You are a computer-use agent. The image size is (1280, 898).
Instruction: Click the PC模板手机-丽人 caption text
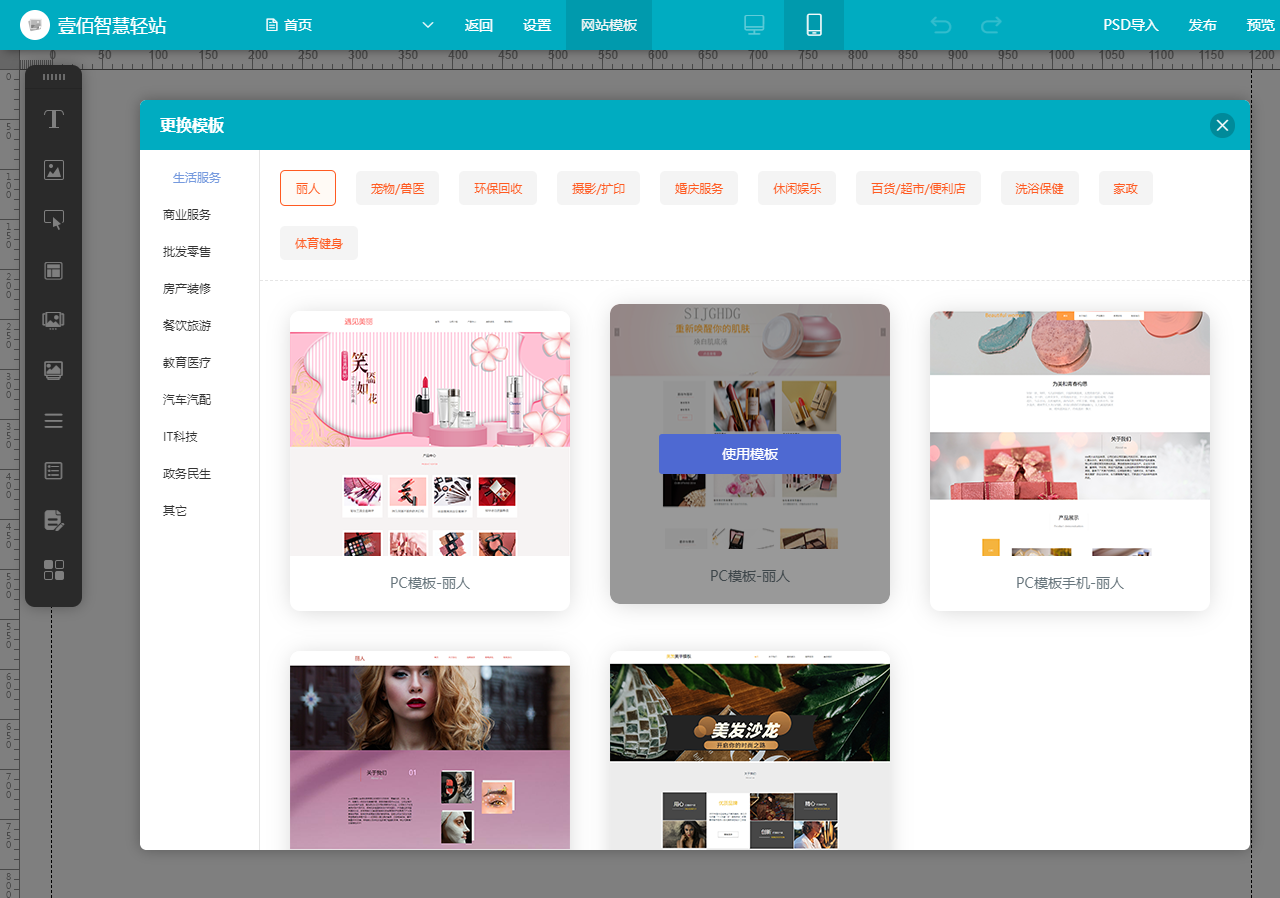[1070, 583]
